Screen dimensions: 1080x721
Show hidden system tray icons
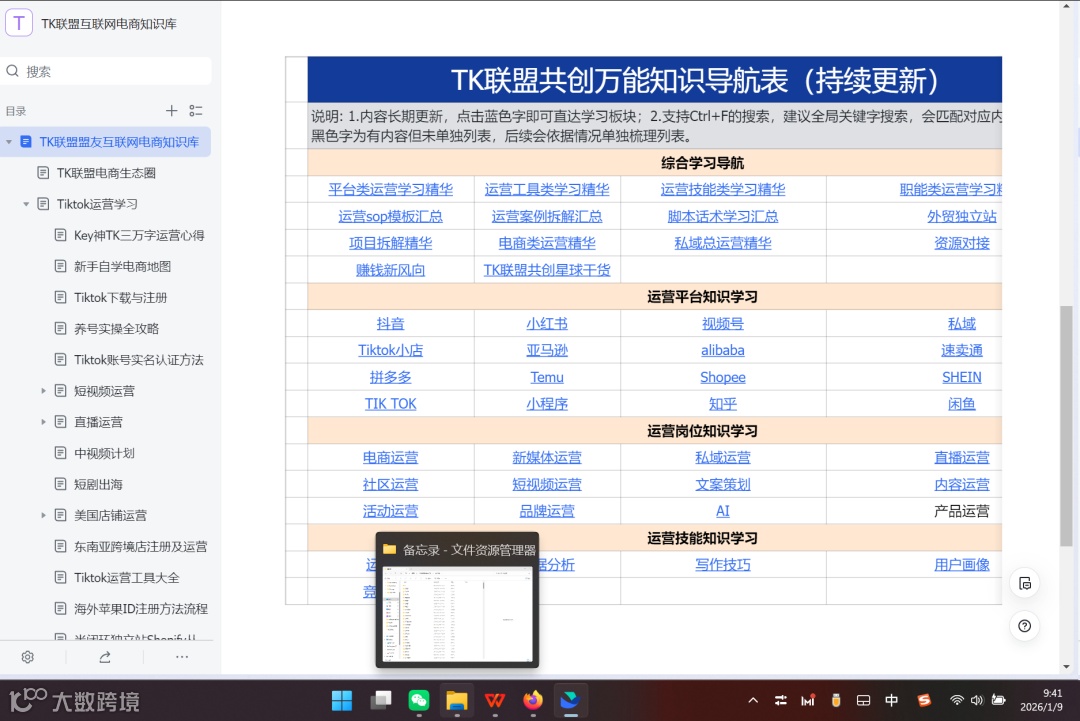pos(753,700)
